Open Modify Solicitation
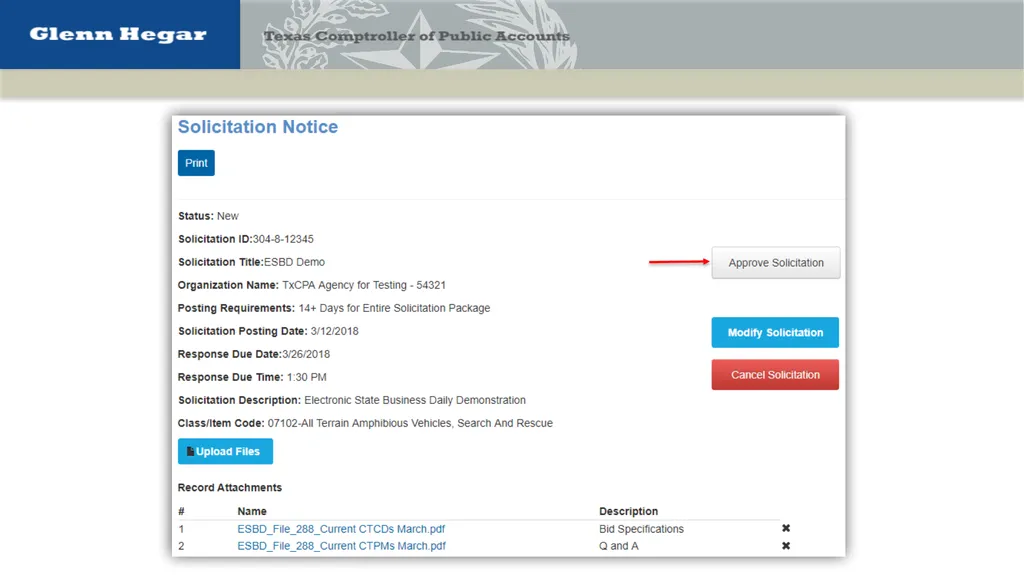This screenshot has width=1024, height=575. tap(775, 333)
